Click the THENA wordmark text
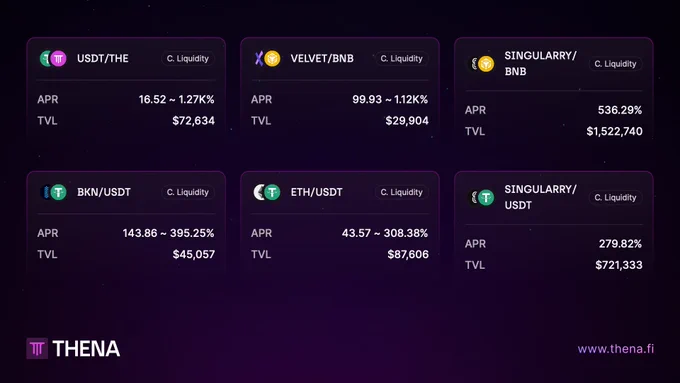Viewport: 680px width, 383px height. click(x=86, y=349)
